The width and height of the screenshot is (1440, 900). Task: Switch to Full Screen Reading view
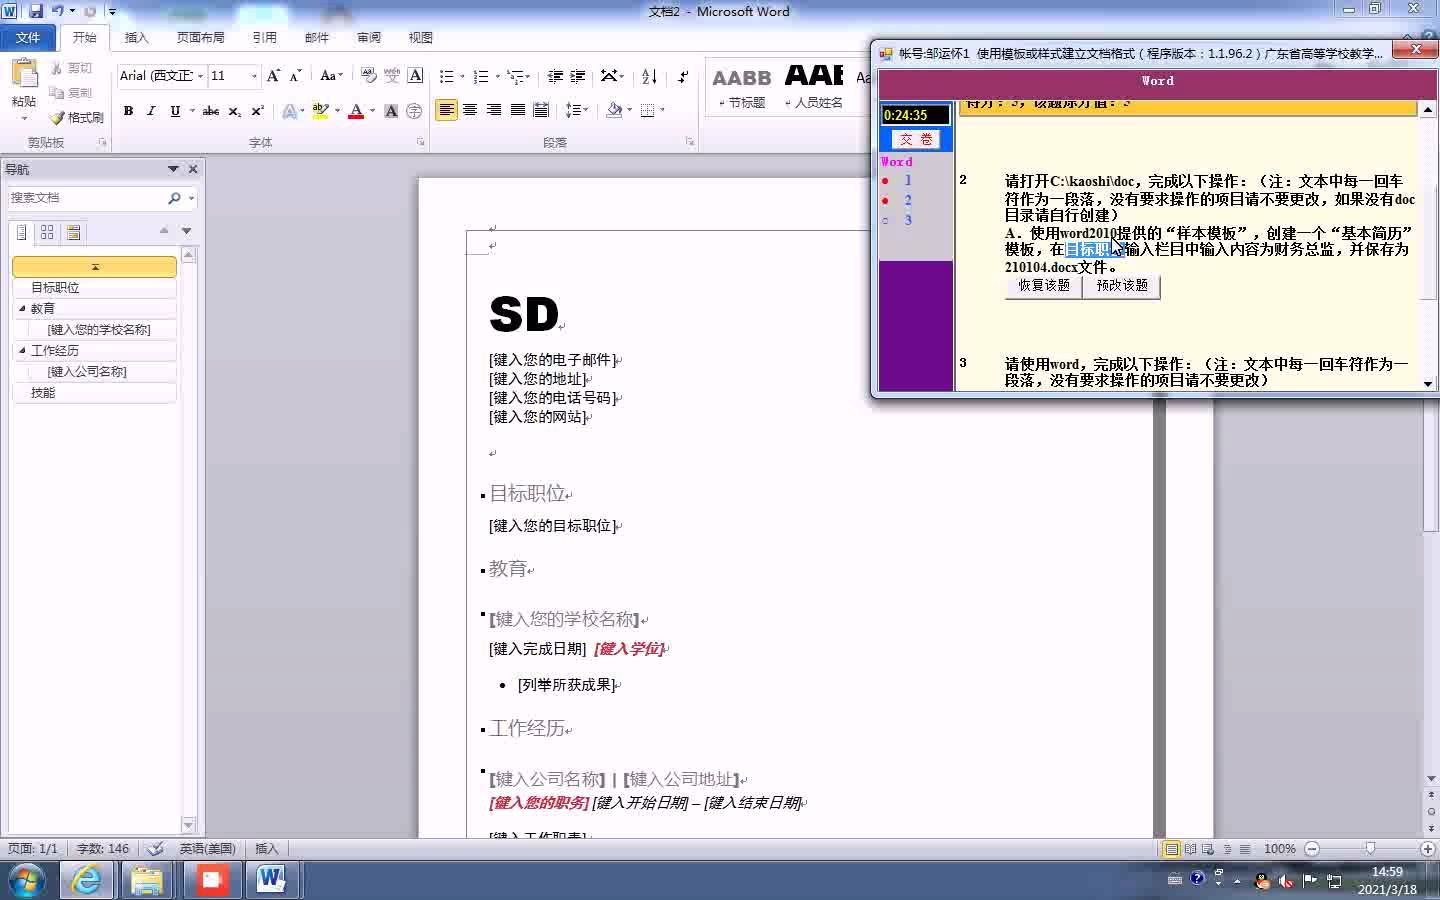coord(1190,849)
